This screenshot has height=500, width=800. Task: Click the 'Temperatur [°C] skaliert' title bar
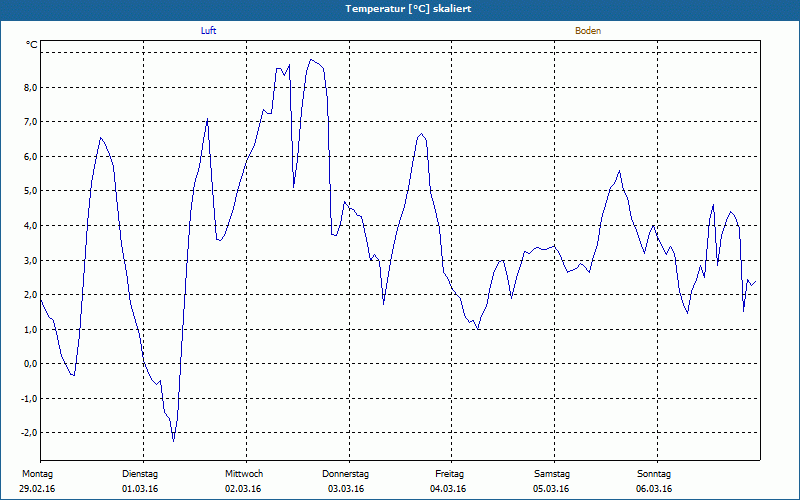click(400, 9)
